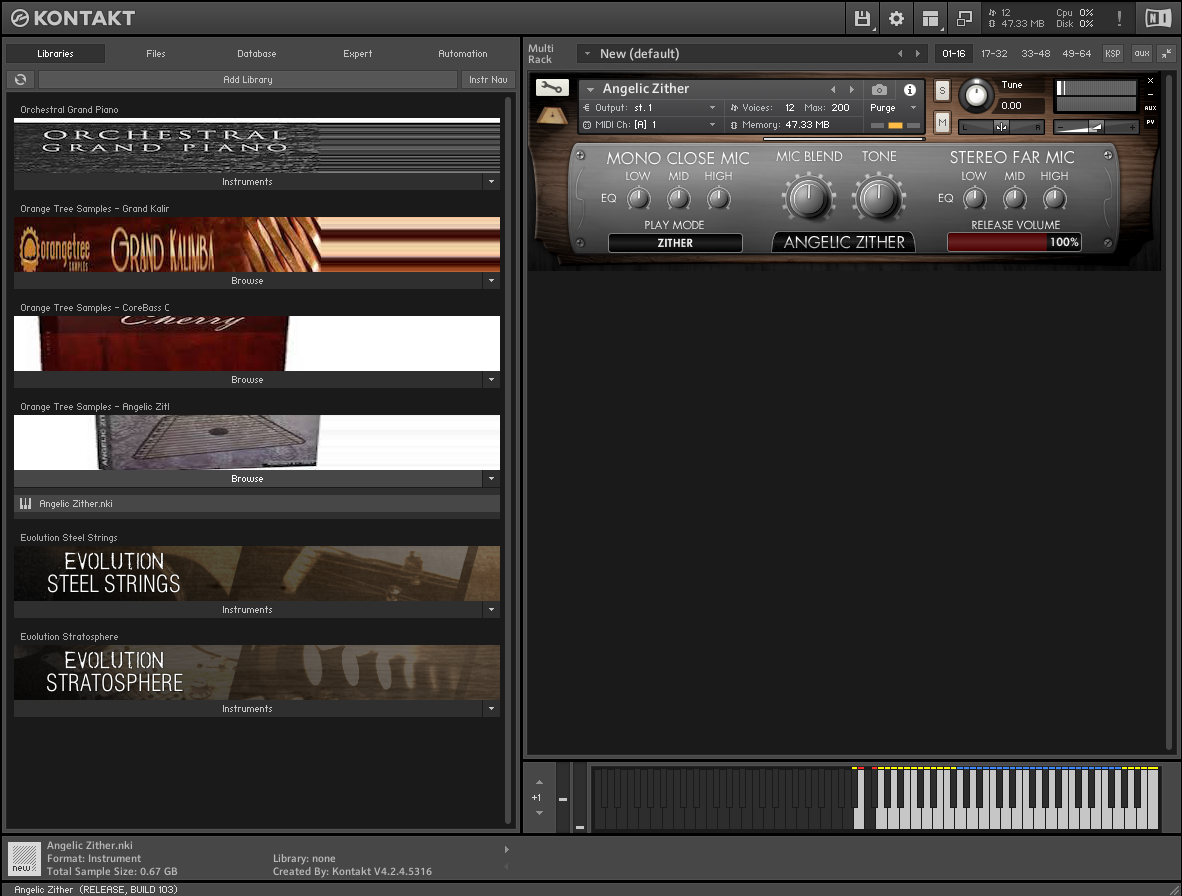Open the MIDI Ch dropdown
The width and height of the screenshot is (1182, 896).
tap(650, 124)
